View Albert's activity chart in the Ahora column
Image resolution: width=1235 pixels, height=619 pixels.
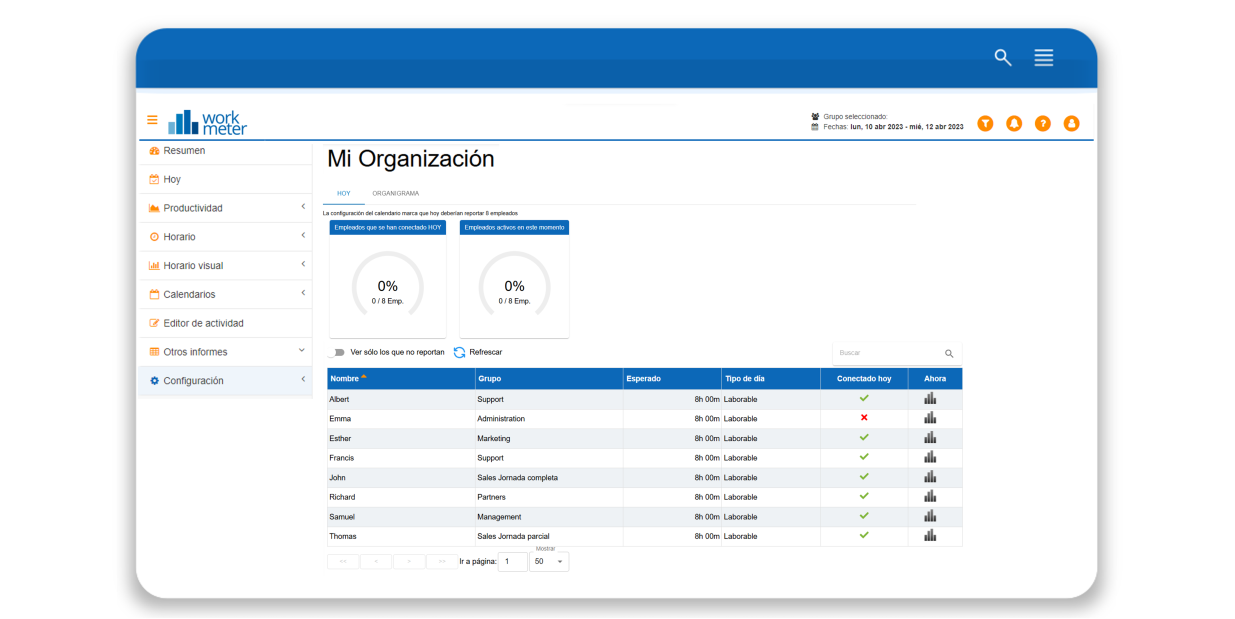click(930, 398)
